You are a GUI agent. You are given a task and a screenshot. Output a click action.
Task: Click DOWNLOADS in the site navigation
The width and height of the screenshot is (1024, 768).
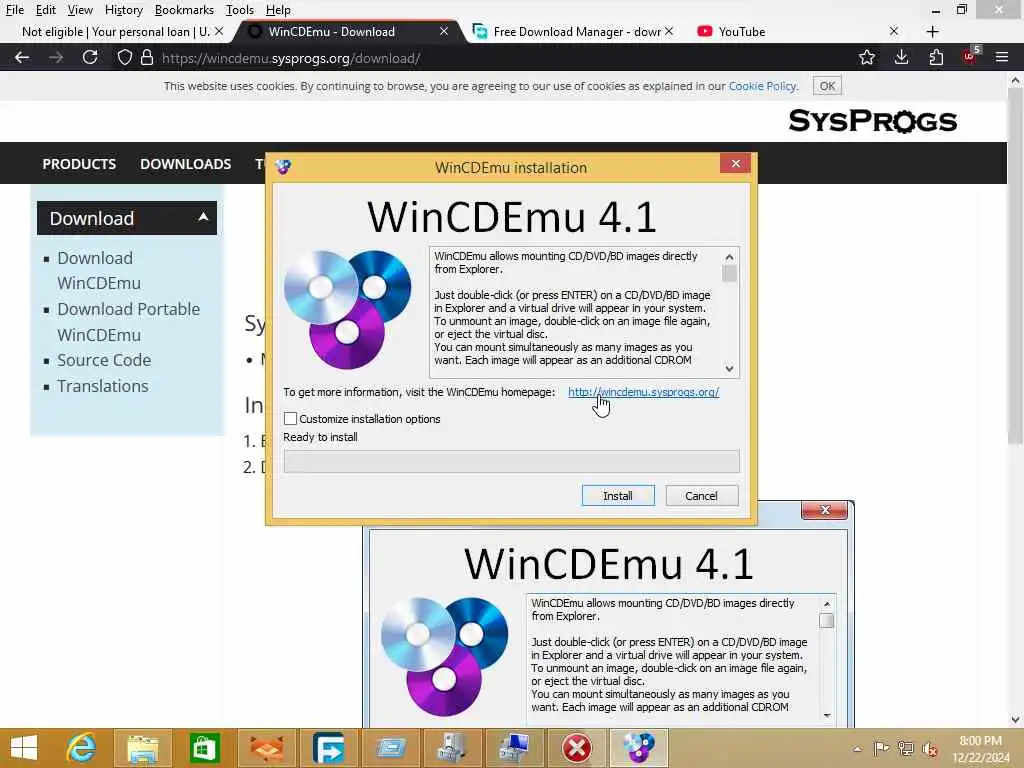[185, 163]
